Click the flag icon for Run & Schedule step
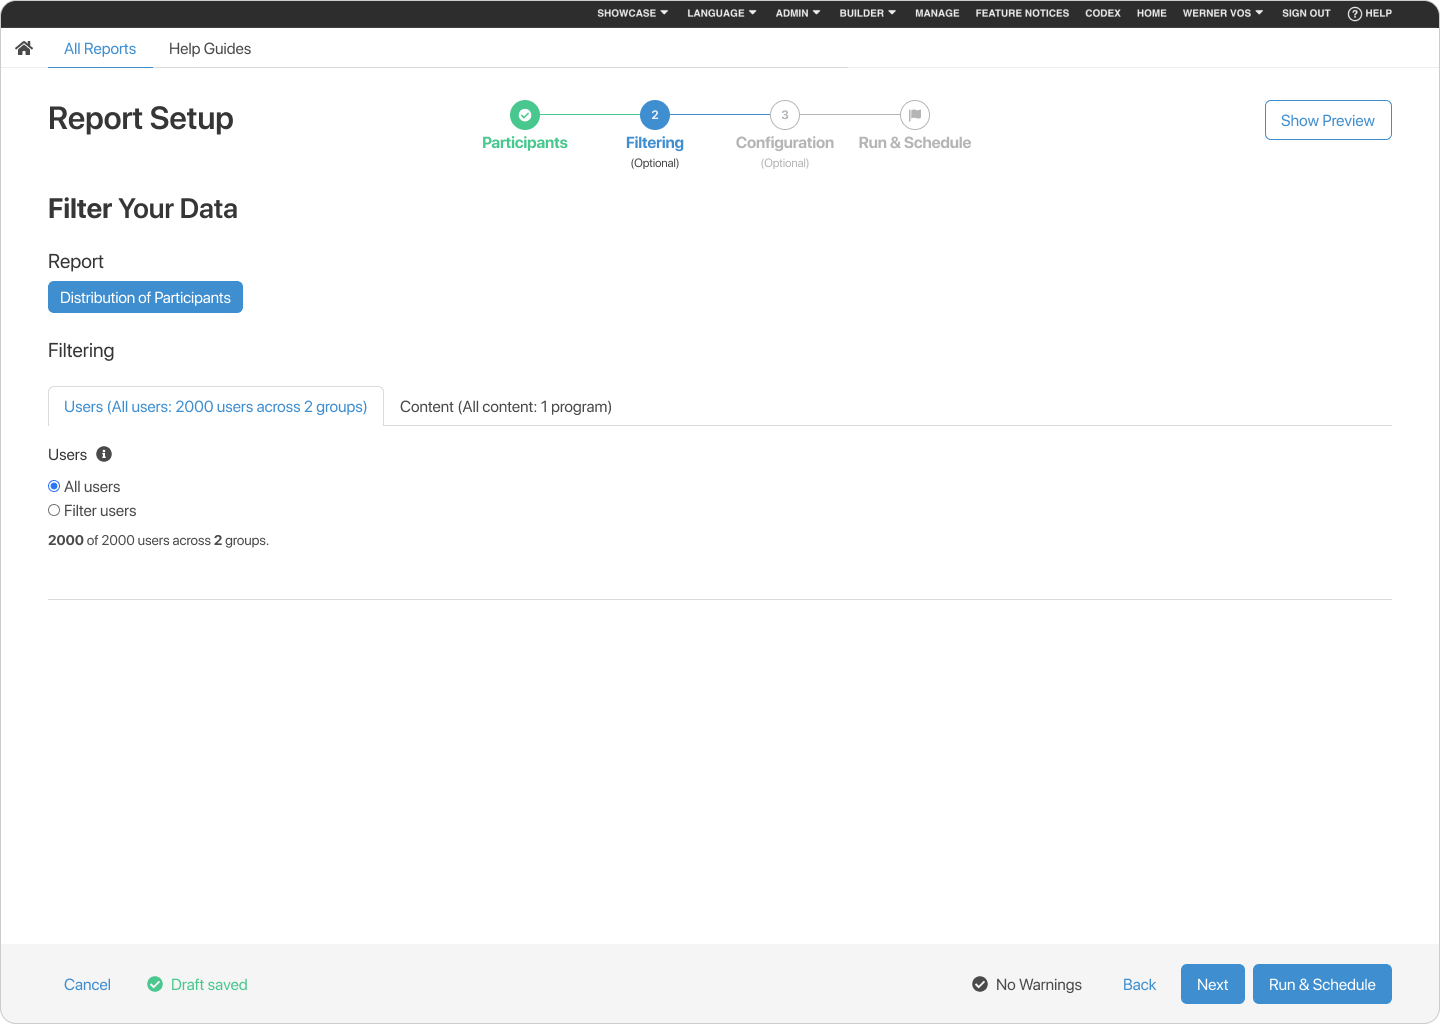The image size is (1440, 1024). point(914,115)
